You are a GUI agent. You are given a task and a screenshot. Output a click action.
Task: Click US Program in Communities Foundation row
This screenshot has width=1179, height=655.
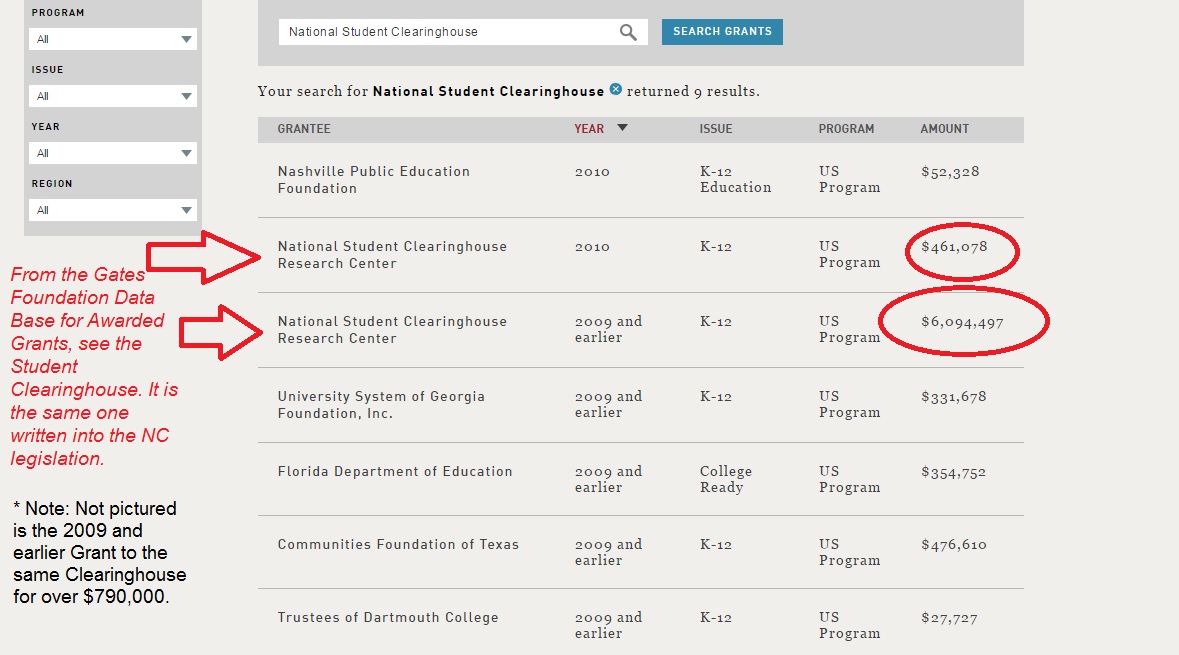tap(849, 552)
